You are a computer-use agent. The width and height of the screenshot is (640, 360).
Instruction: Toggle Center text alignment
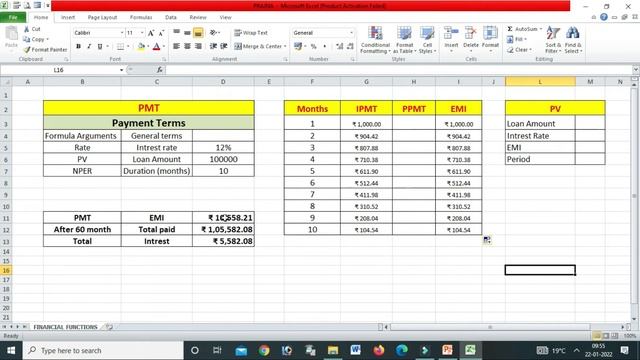187,46
